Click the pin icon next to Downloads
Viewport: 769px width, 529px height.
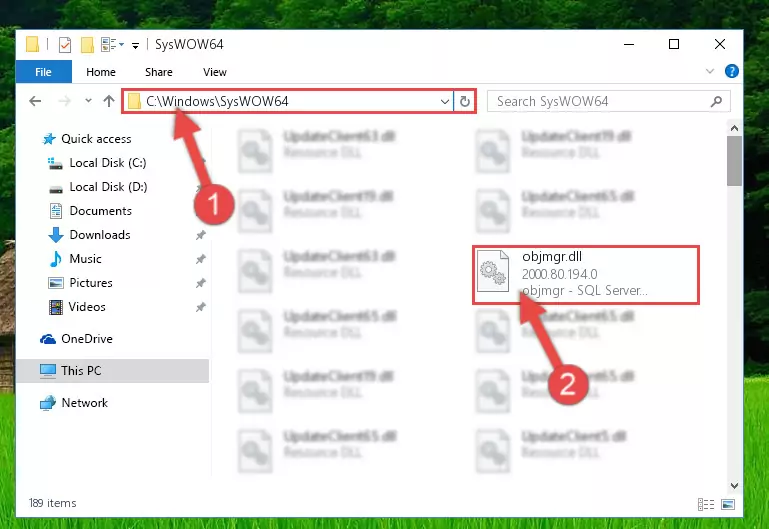pyautogui.click(x=200, y=235)
